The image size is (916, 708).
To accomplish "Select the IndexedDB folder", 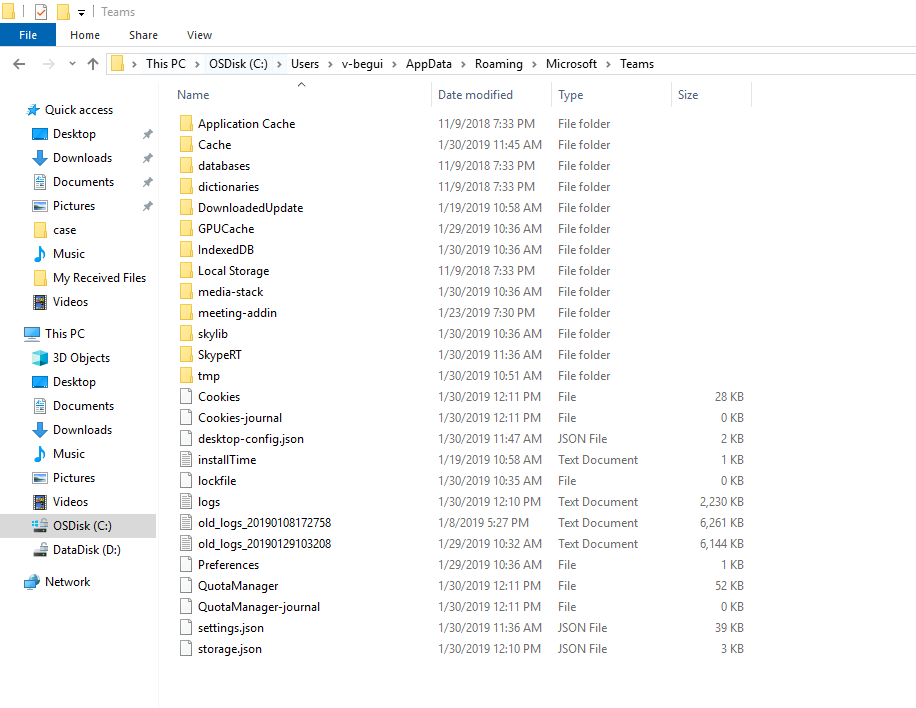I will 225,250.
